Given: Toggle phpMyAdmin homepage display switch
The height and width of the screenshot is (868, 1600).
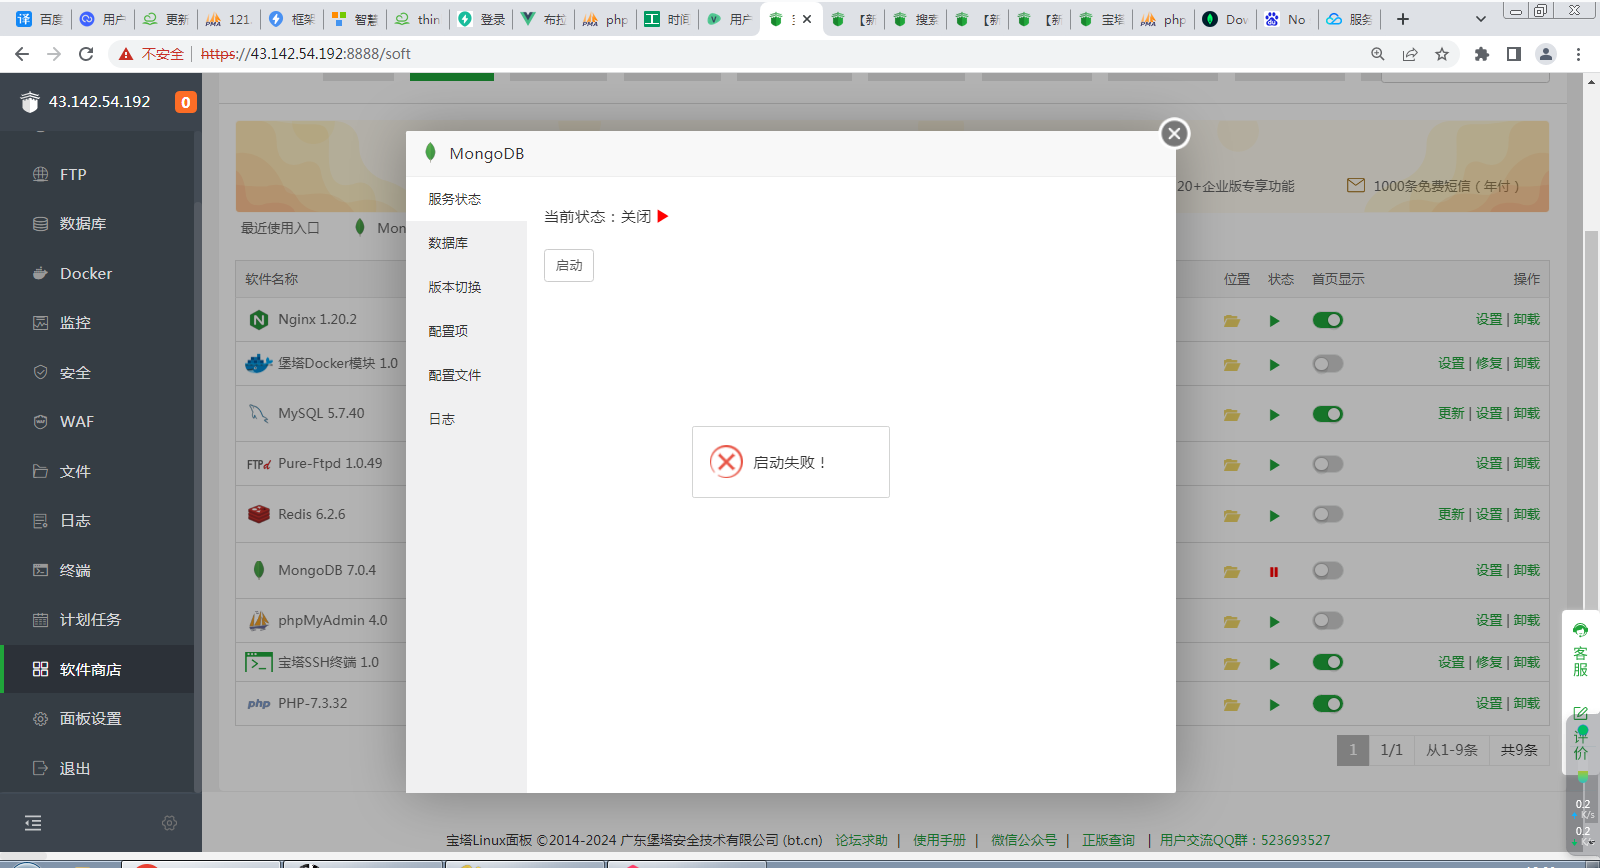Looking at the screenshot, I should (1328, 621).
